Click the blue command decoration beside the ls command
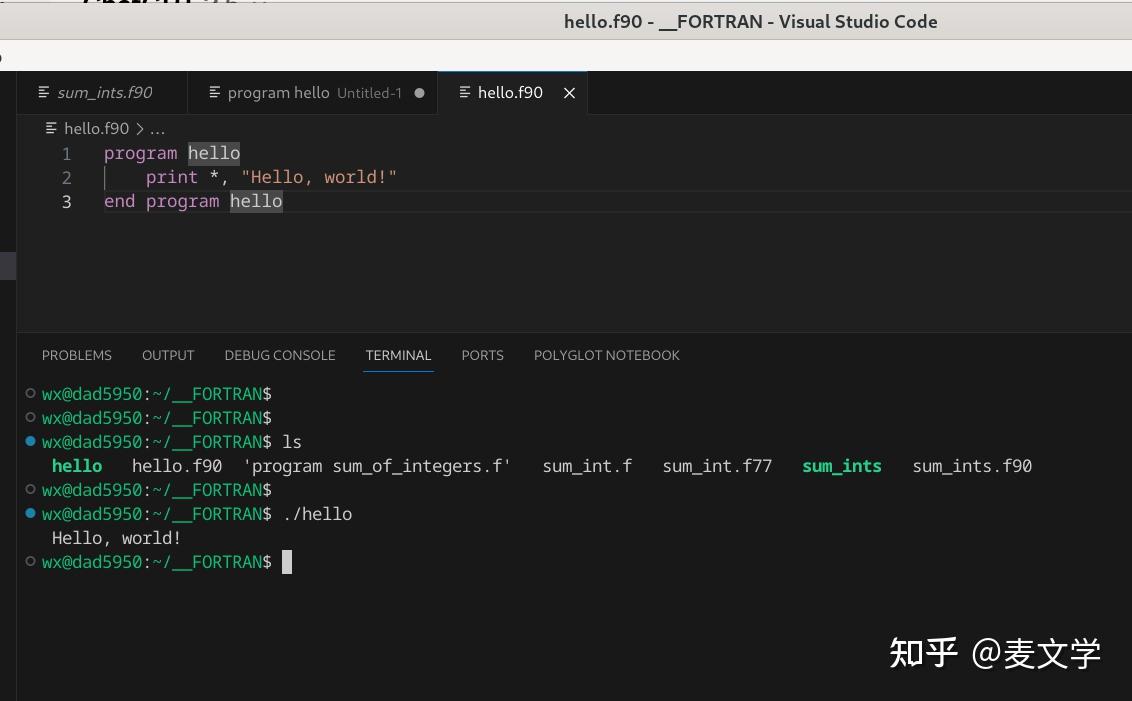Viewport: 1132px width, 701px height. [30, 441]
